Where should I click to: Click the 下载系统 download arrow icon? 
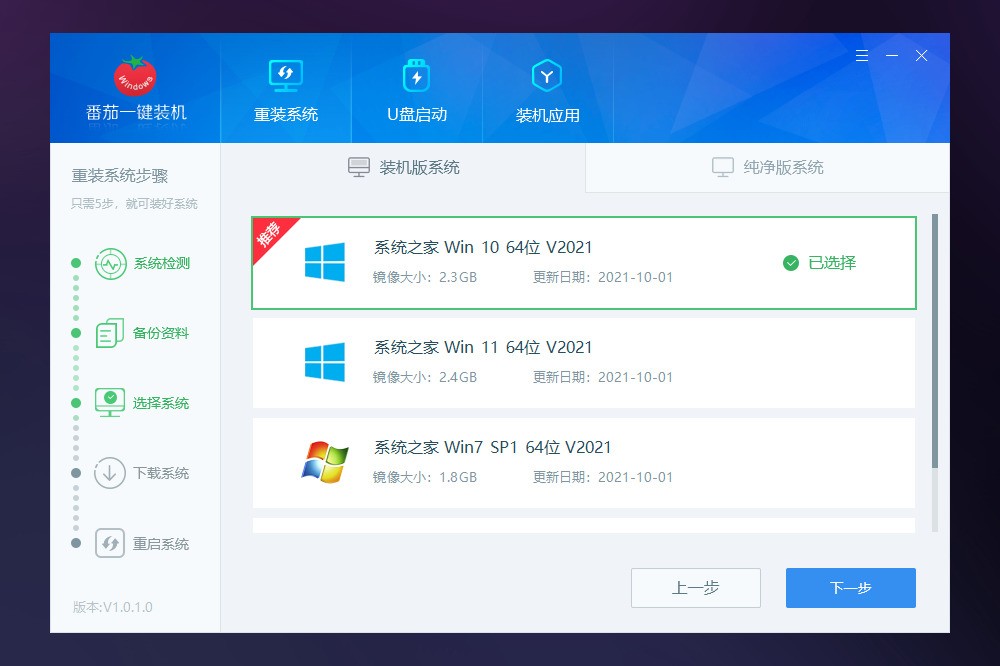coord(110,473)
